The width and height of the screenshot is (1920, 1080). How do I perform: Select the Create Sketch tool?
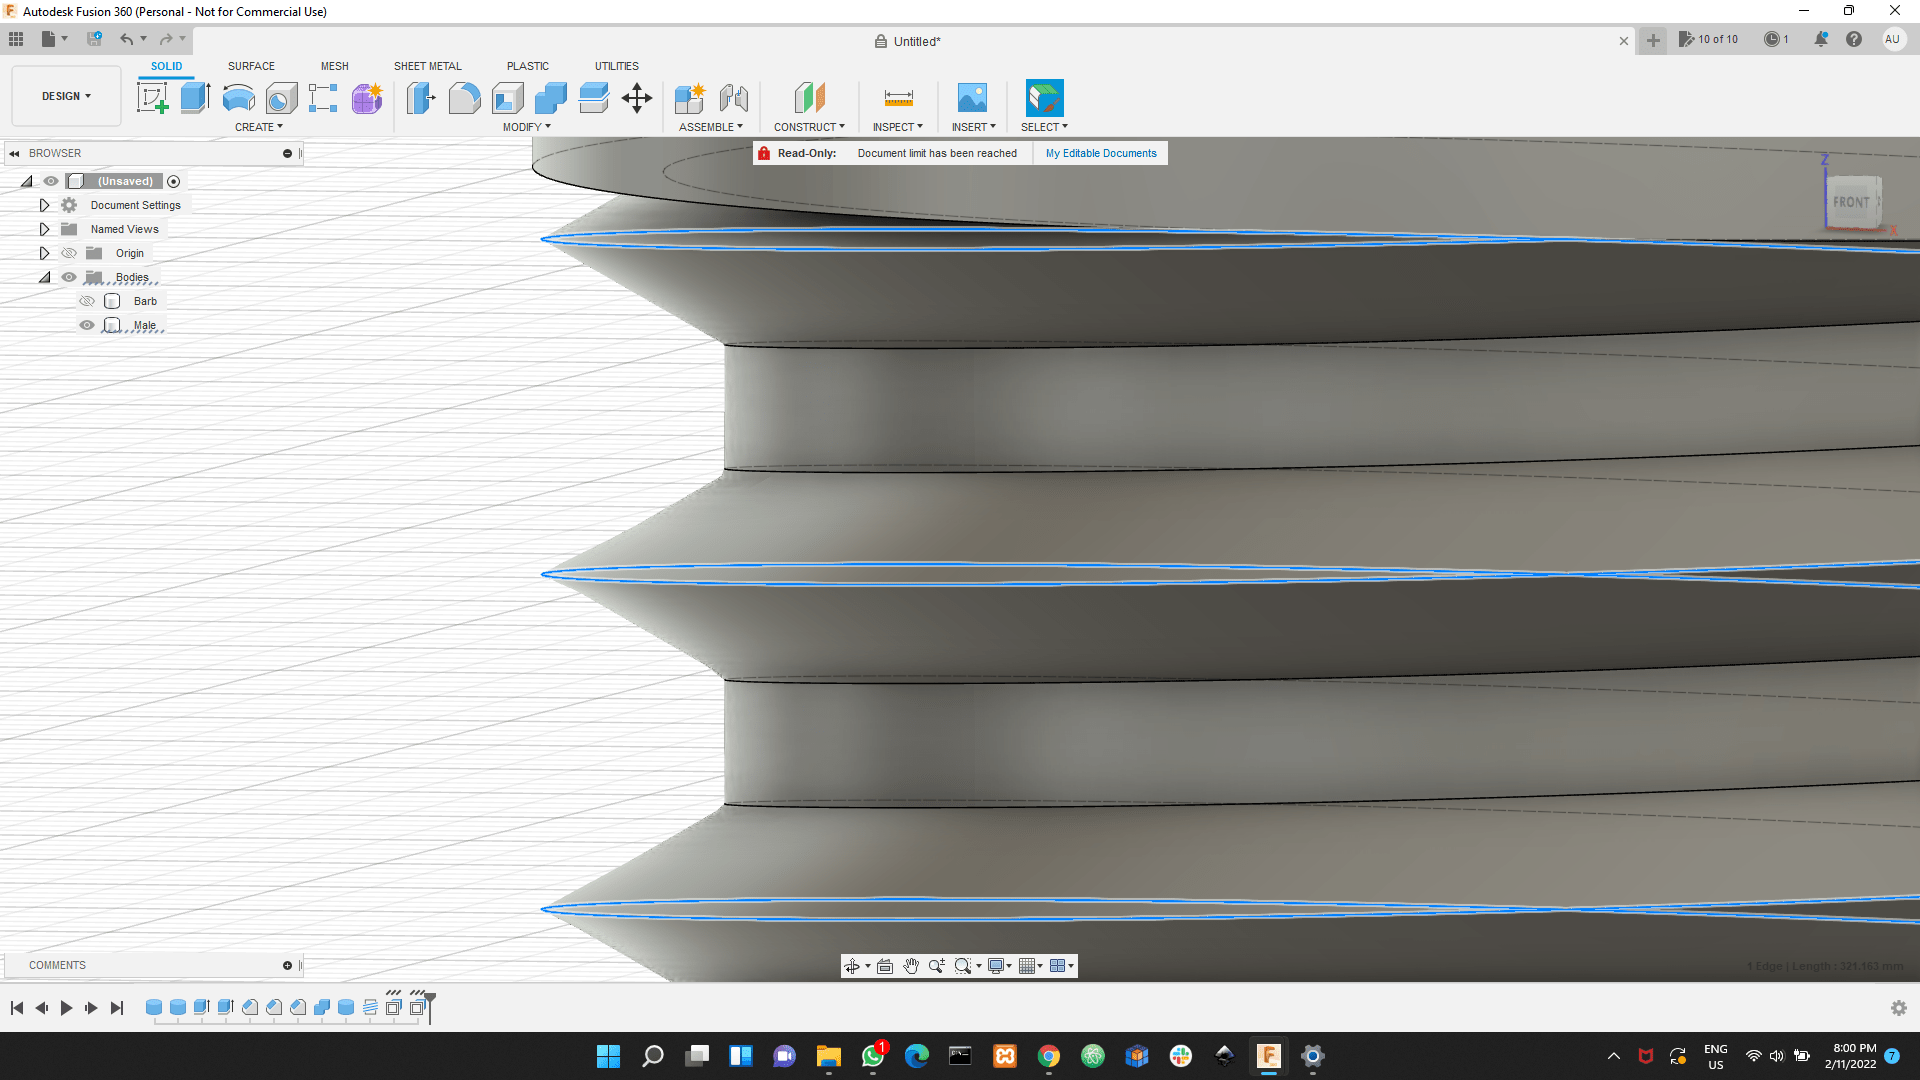pyautogui.click(x=153, y=97)
